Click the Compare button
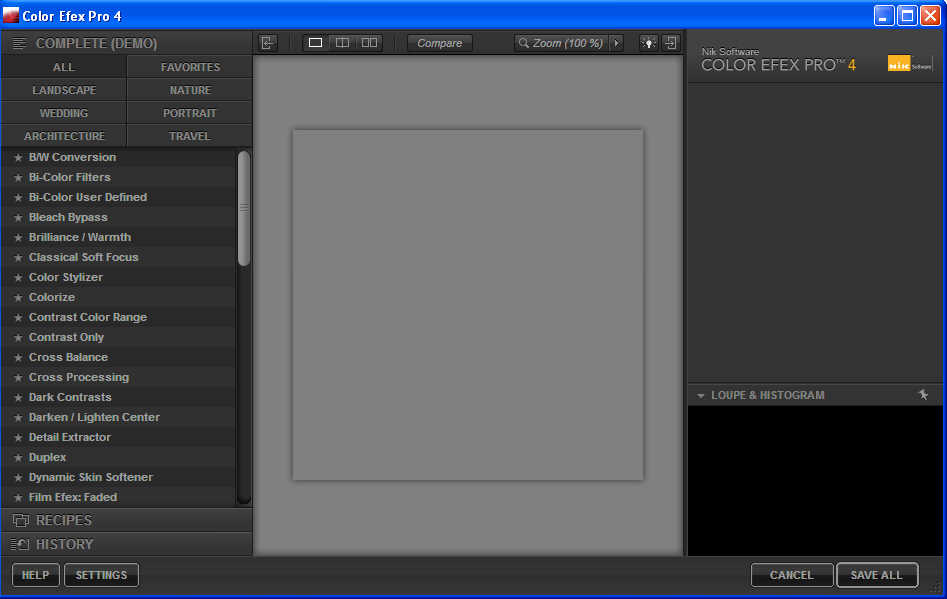Image resolution: width=947 pixels, height=599 pixels. pyautogui.click(x=440, y=43)
